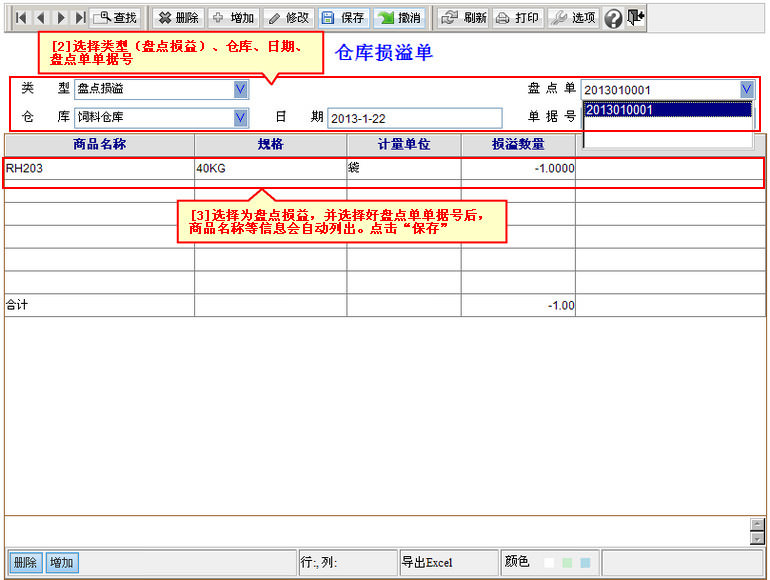Click the exit door icon

pos(636,18)
